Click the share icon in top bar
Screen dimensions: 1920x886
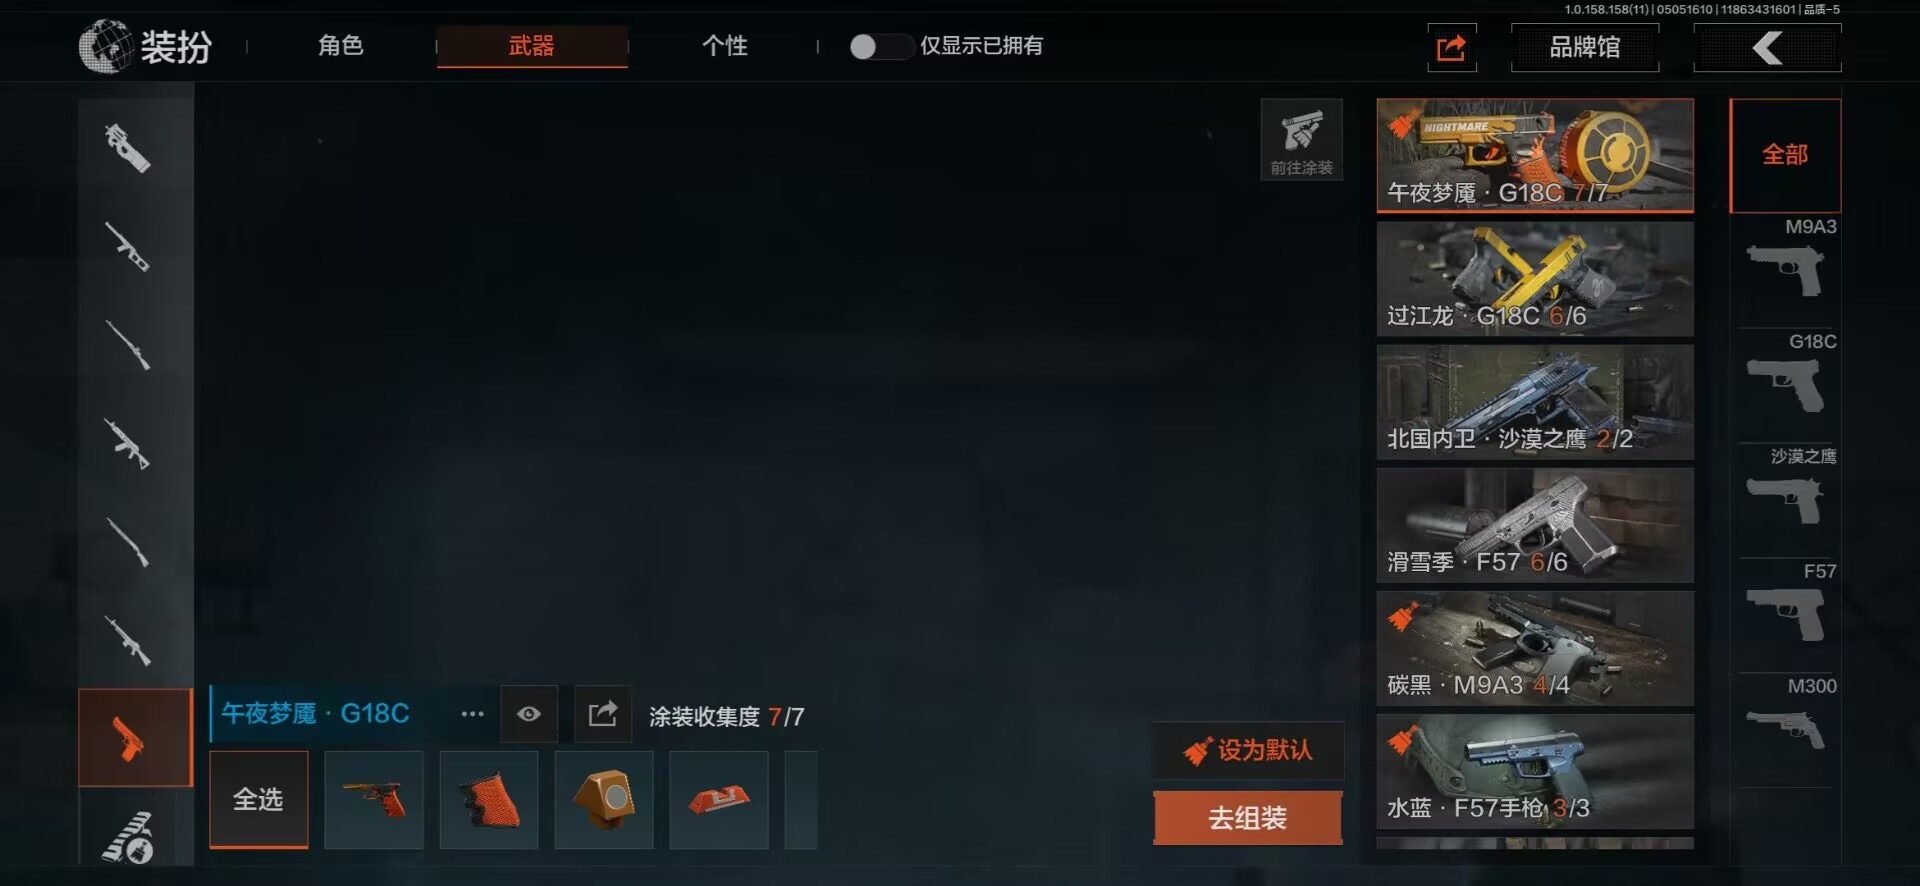pos(1452,47)
